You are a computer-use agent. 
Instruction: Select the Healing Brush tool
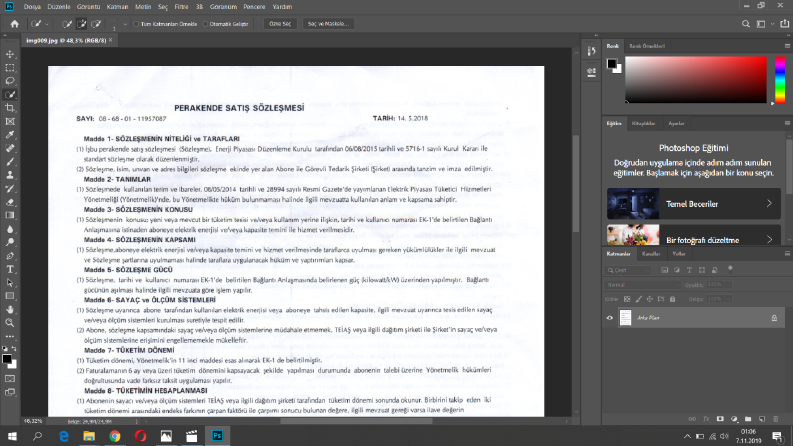[10, 148]
